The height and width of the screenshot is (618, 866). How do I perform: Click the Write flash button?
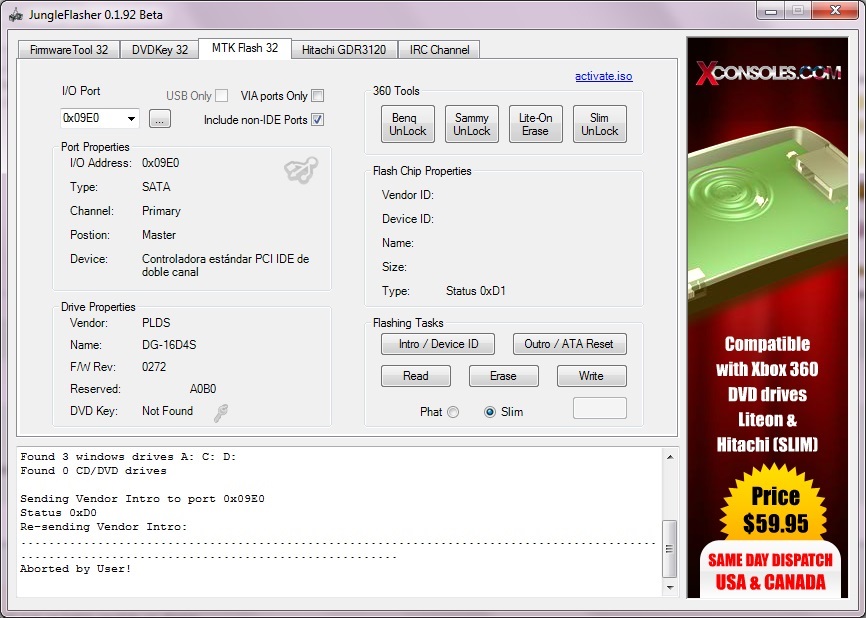click(592, 376)
